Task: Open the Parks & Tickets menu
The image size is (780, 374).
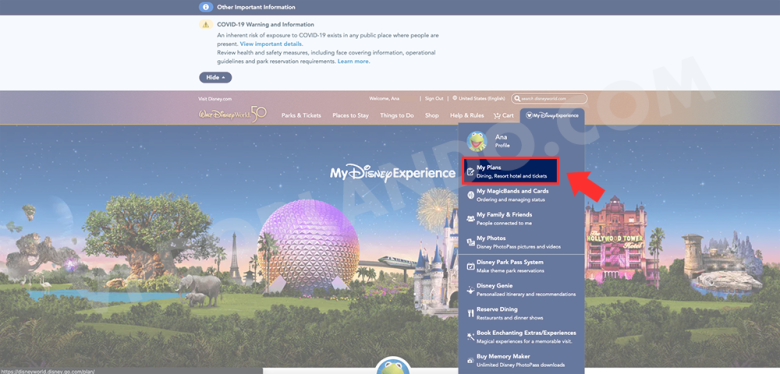Action: point(301,115)
